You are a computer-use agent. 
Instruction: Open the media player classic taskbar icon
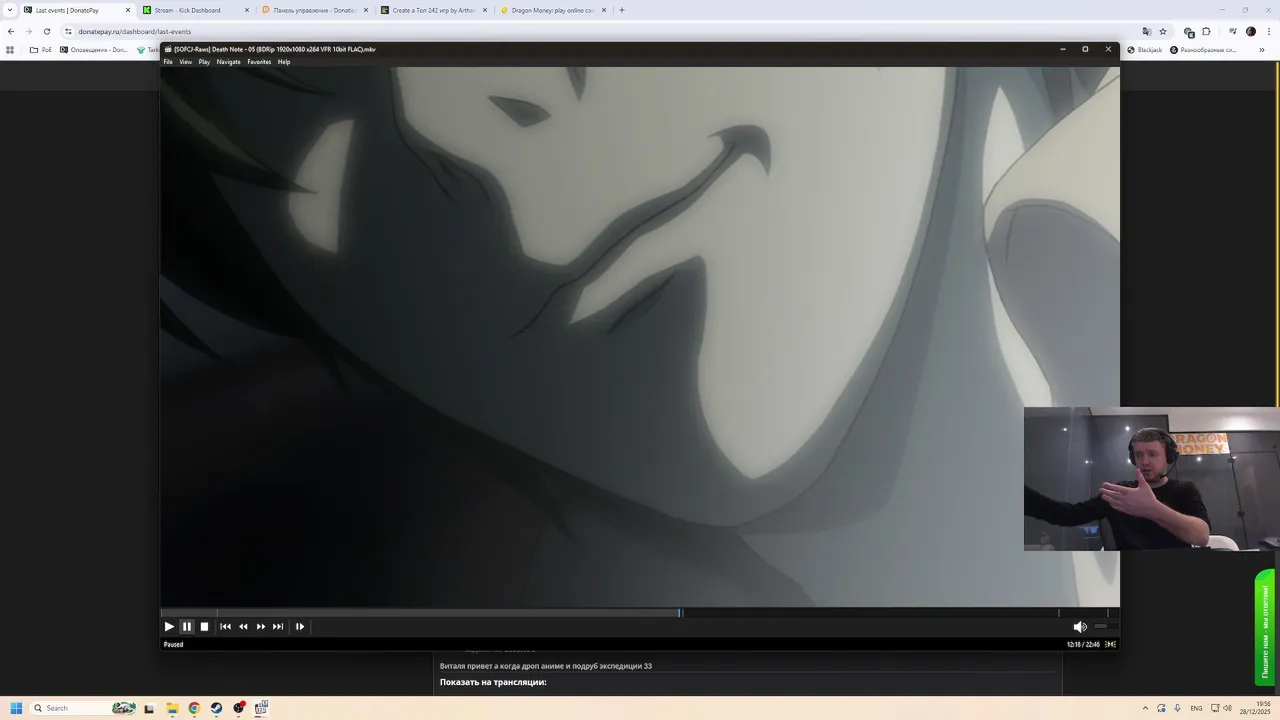click(261, 708)
